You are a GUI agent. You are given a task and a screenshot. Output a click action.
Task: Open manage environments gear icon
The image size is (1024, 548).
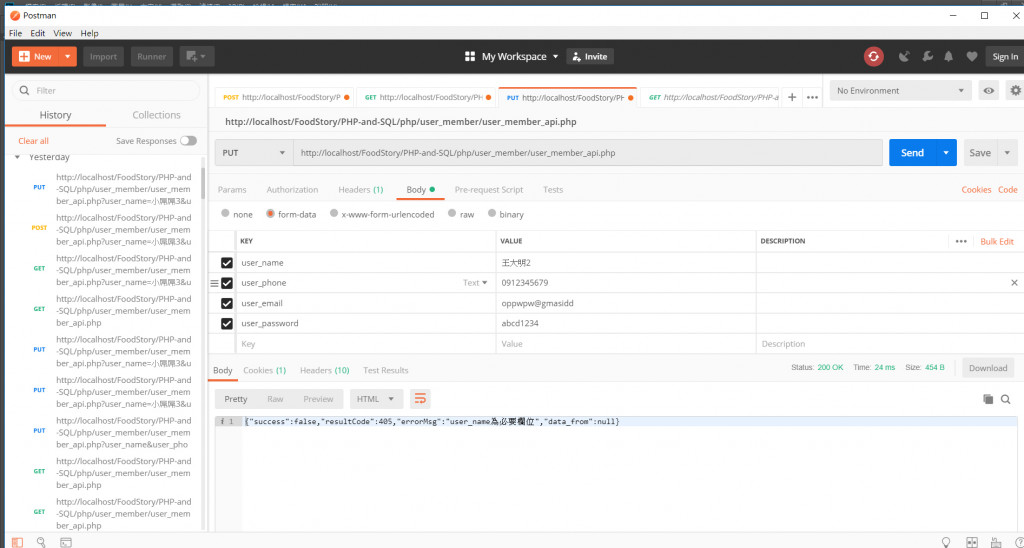pos(1015,91)
